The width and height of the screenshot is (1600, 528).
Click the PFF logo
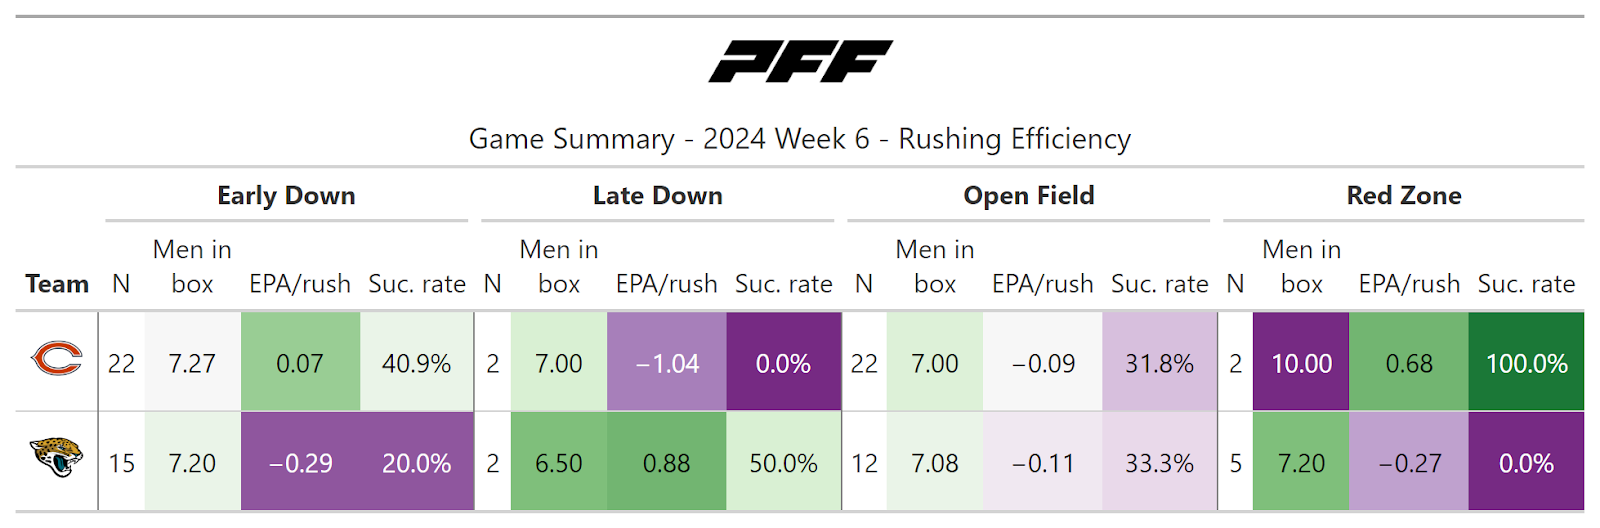[x=800, y=61]
